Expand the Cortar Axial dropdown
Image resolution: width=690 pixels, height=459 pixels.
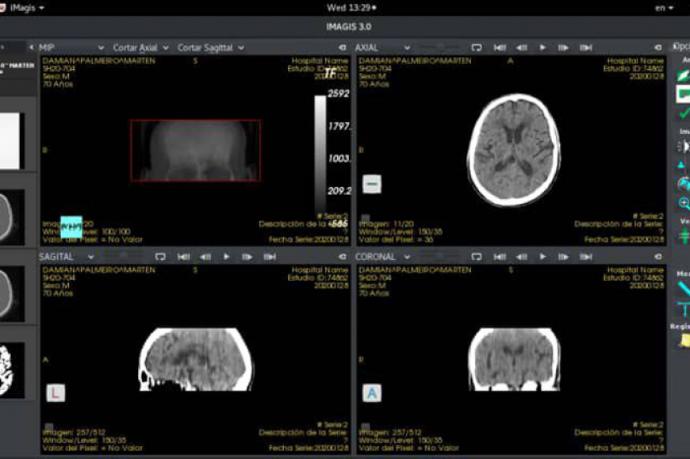pyautogui.click(x=139, y=47)
